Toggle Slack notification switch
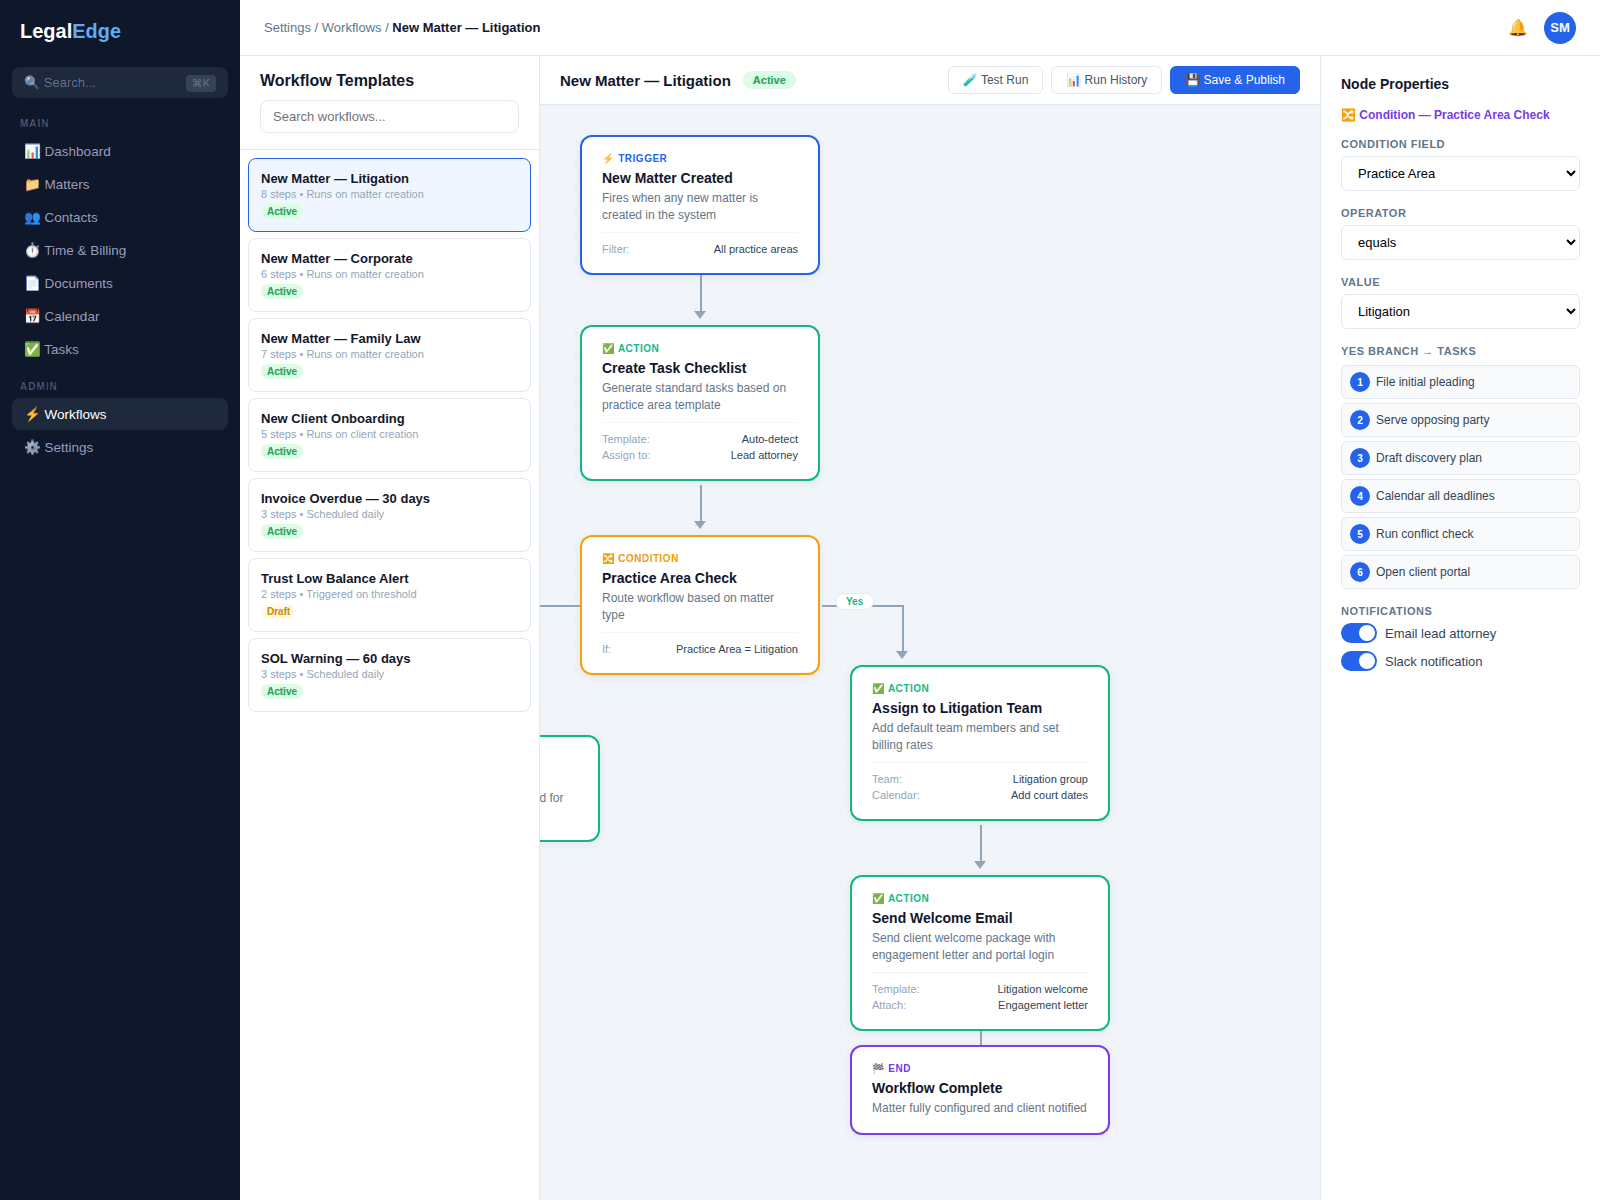1600x1200 pixels. (x=1359, y=662)
